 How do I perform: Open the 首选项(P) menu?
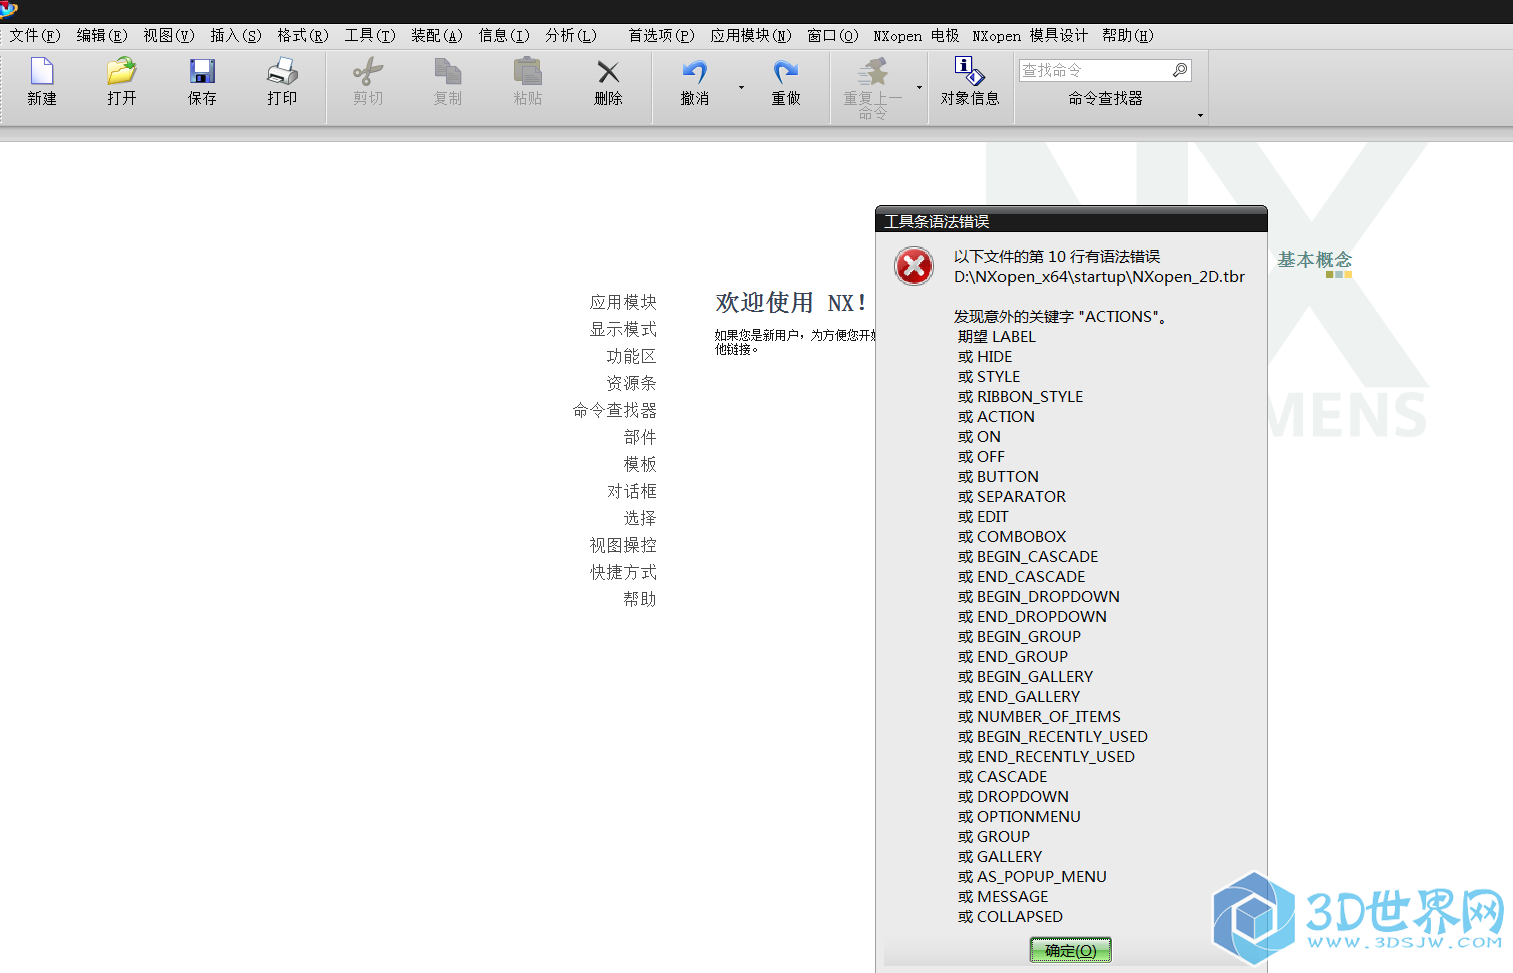click(661, 36)
